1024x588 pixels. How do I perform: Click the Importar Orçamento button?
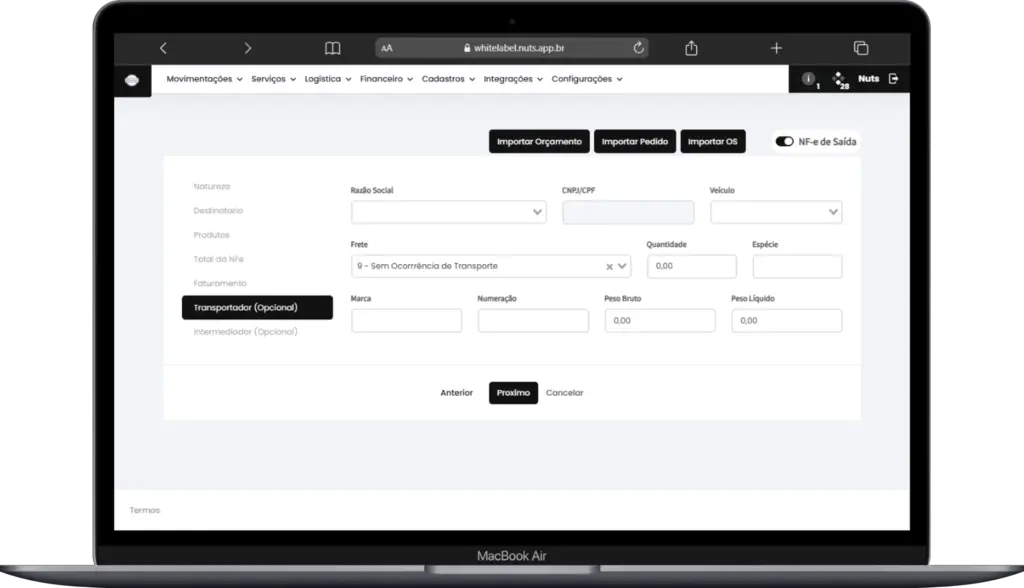tap(539, 142)
